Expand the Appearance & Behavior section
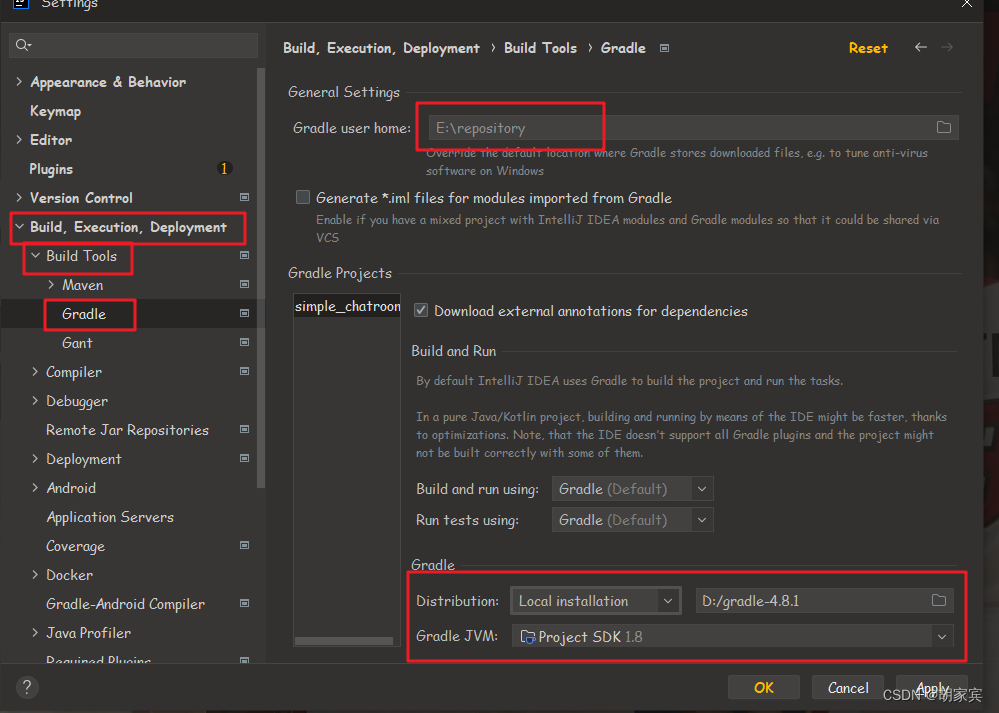 pyautogui.click(x=18, y=81)
